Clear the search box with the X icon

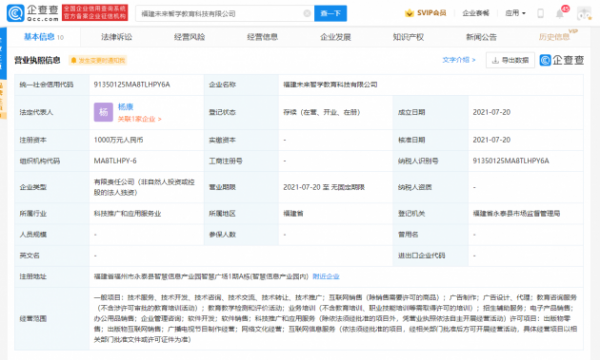click(307, 13)
